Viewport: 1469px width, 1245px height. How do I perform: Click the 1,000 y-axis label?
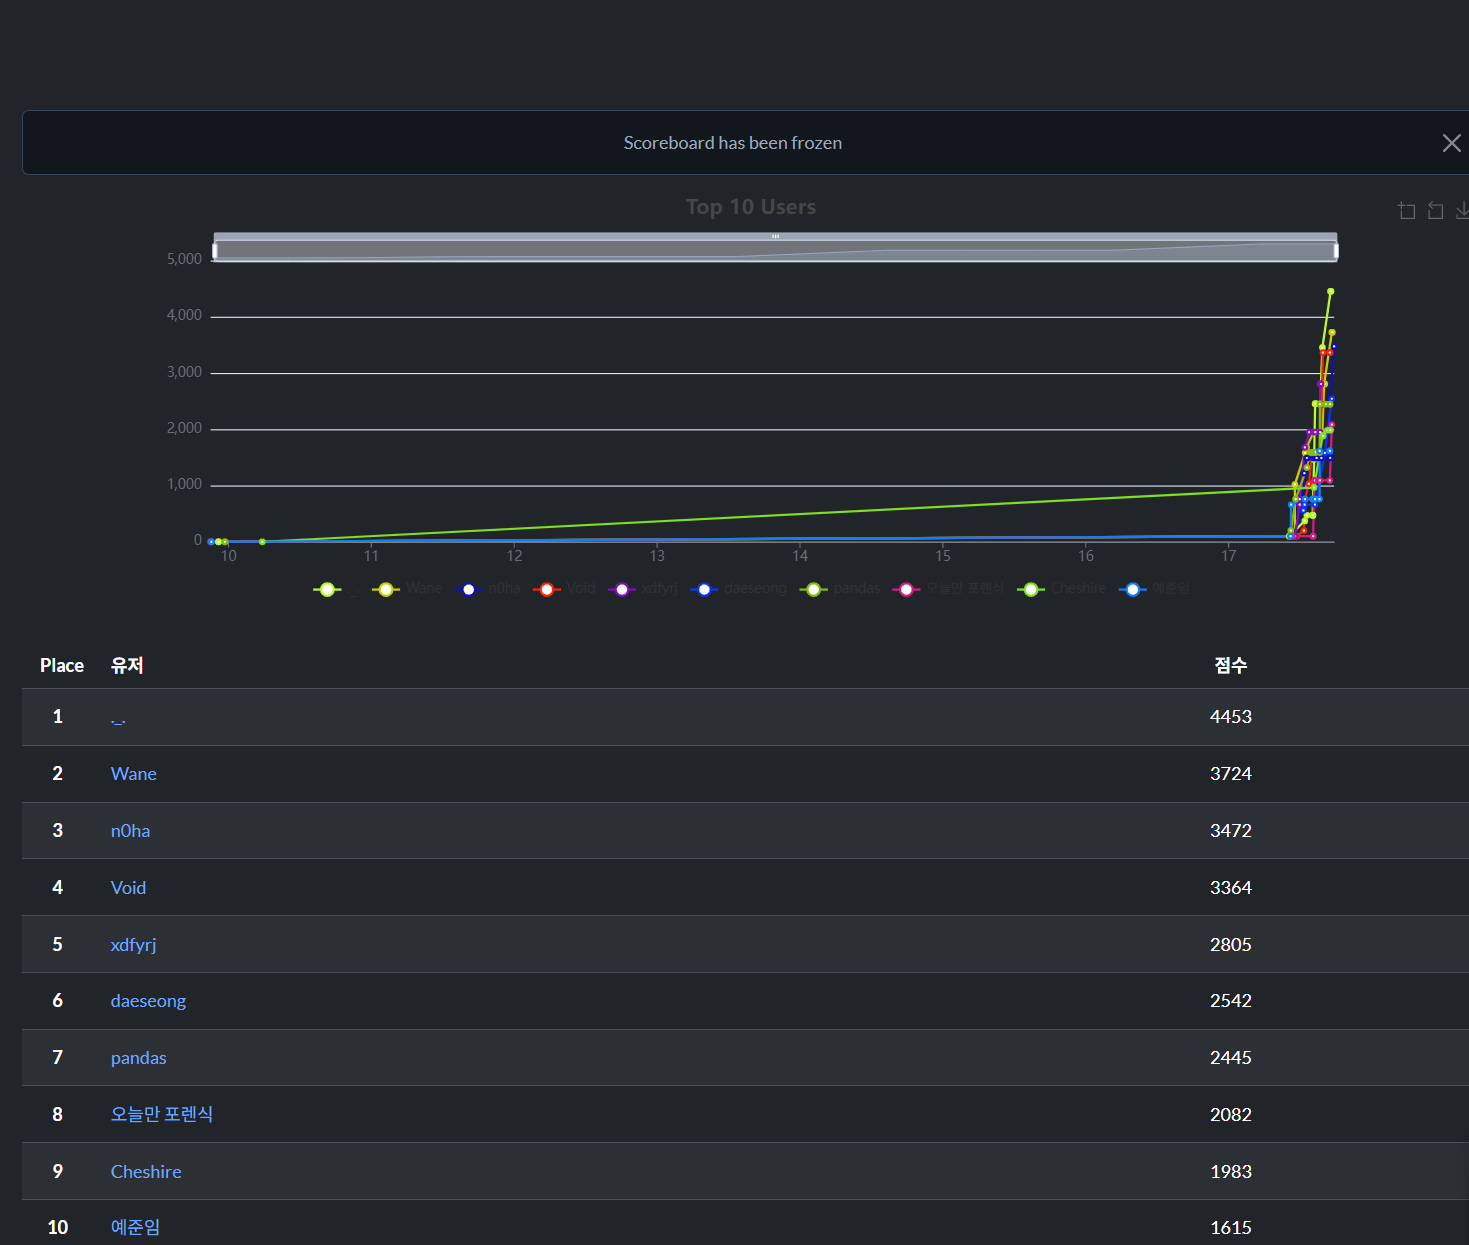(184, 484)
